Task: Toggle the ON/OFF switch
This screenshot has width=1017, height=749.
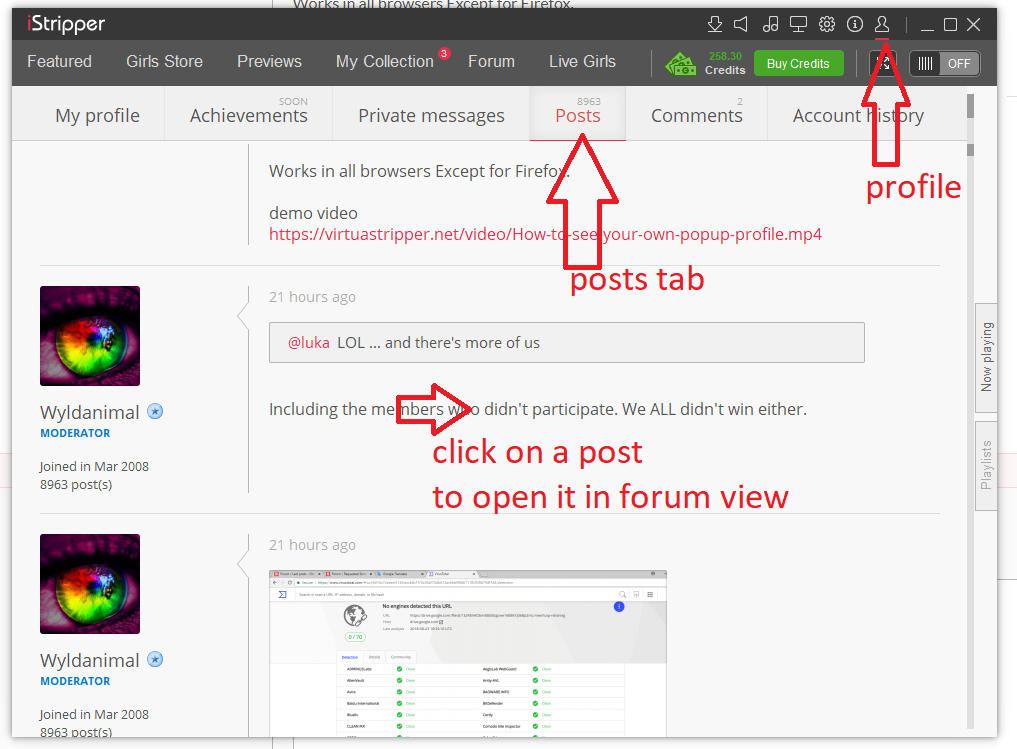Action: click(945, 63)
